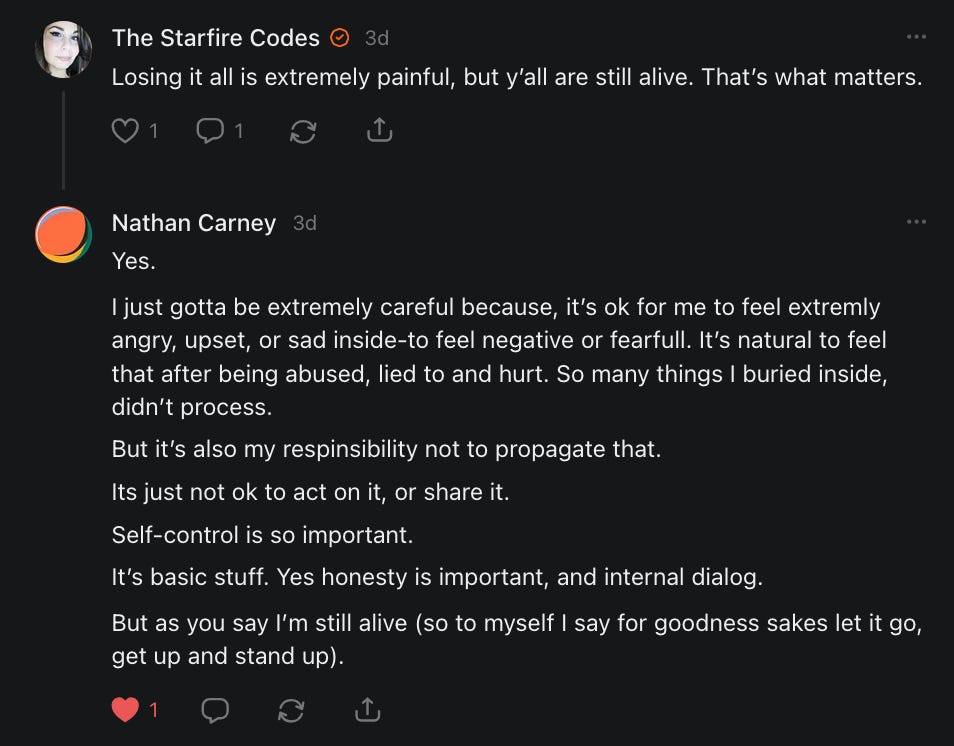View like count on Starfire Codes comment
The height and width of the screenshot is (746, 954).
(x=153, y=130)
